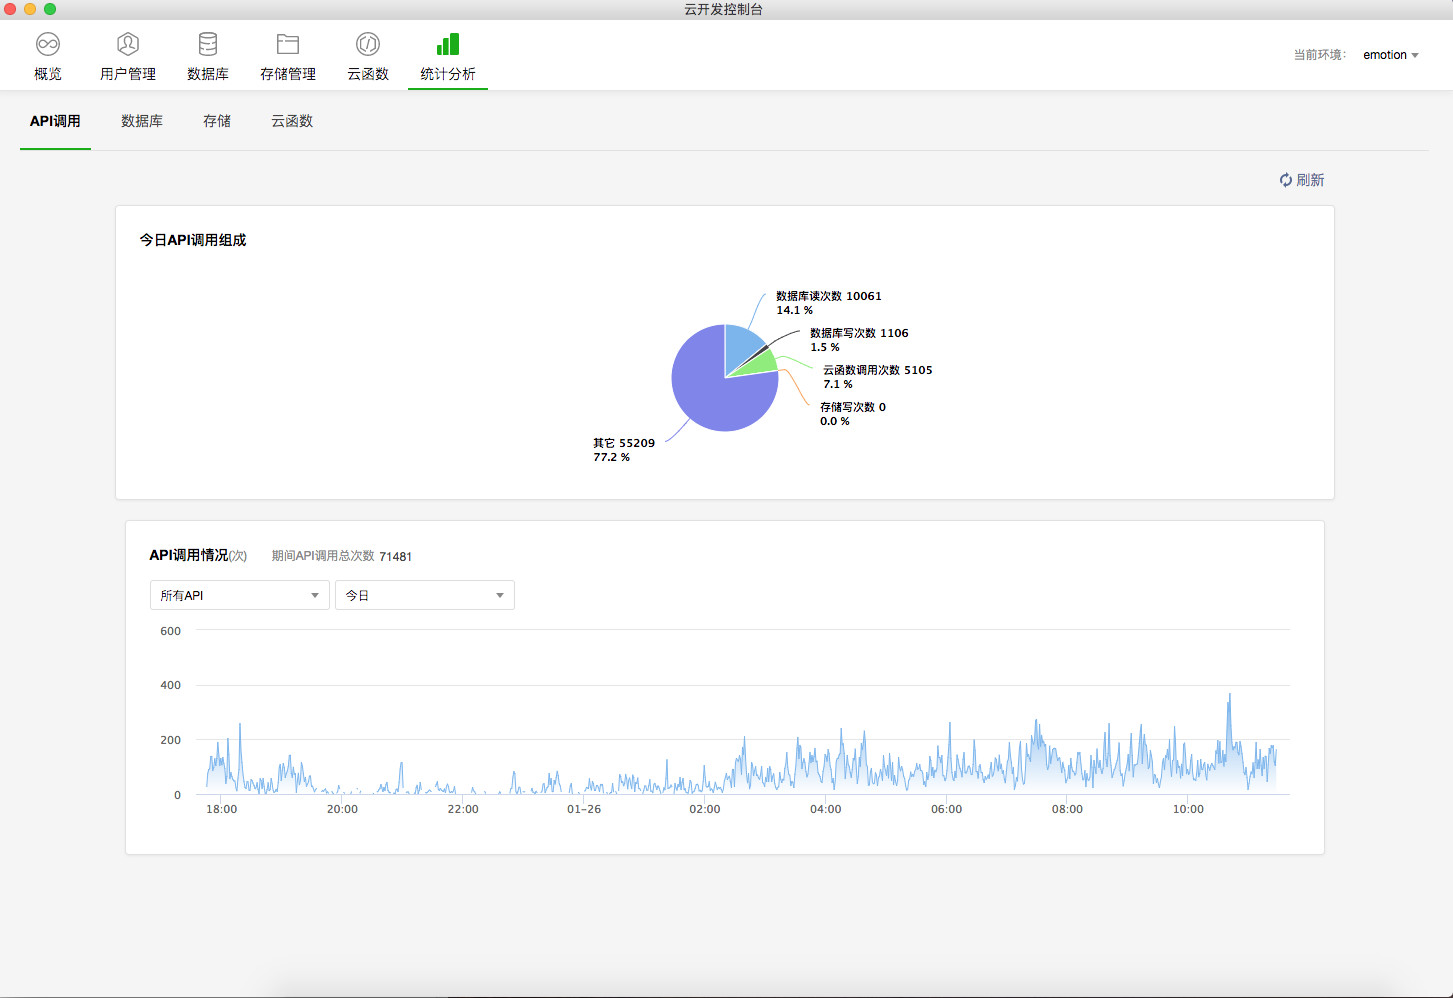Viewport: 1453px width, 998px height.
Task: Open the 概览 overview icon
Action: point(48,44)
